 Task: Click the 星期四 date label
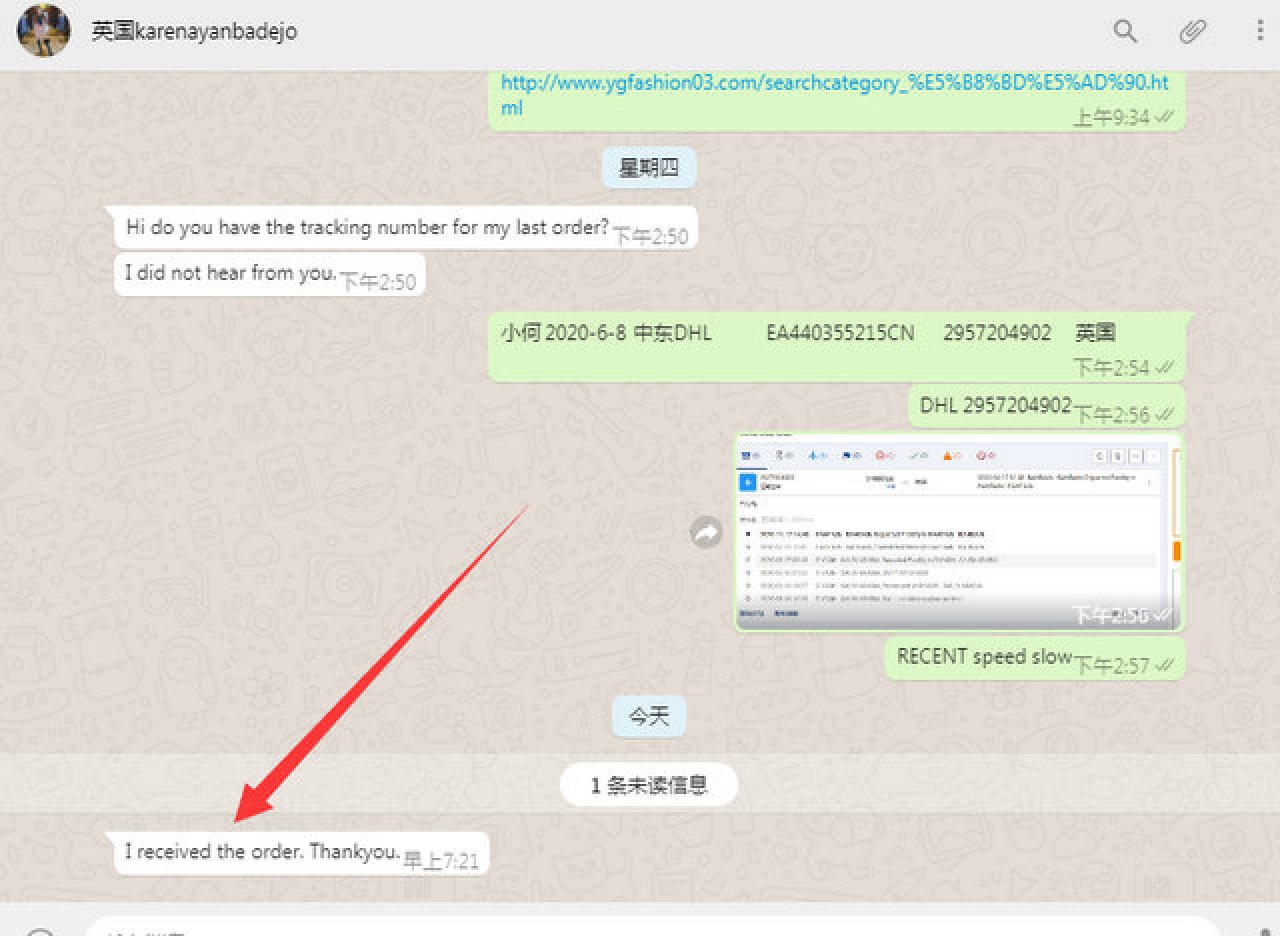(x=648, y=168)
